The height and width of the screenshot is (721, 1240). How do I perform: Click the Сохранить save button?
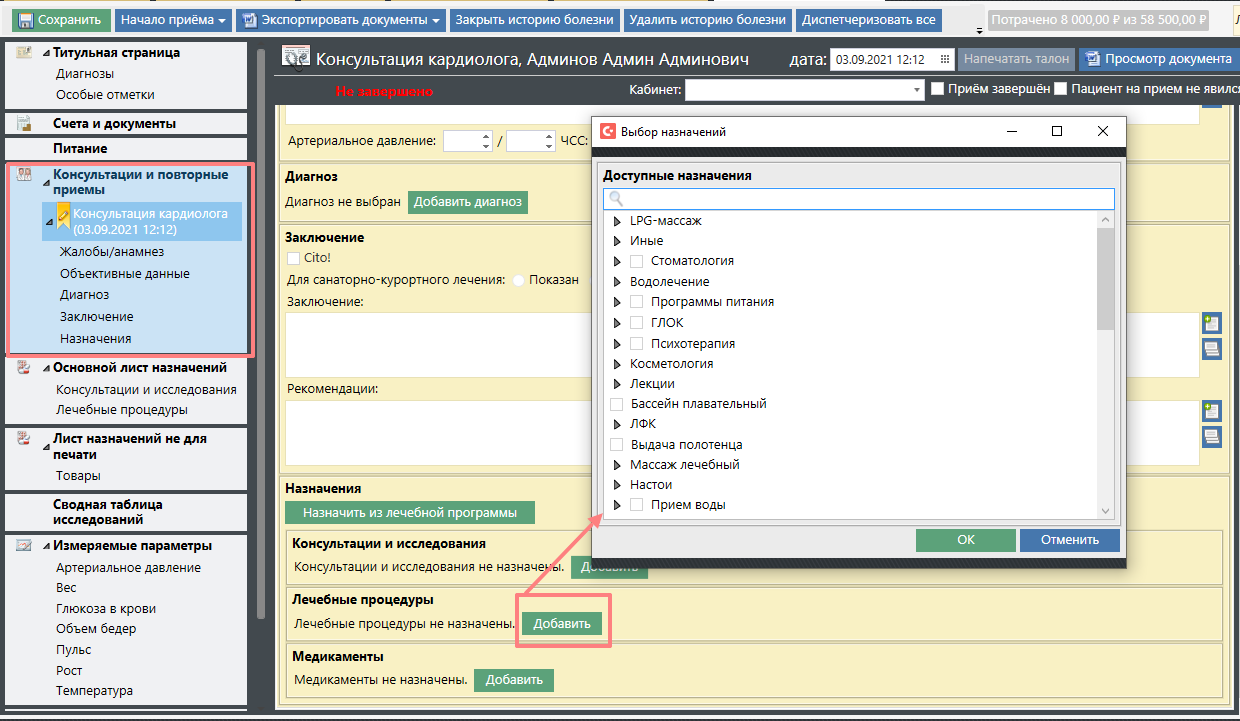coord(59,20)
